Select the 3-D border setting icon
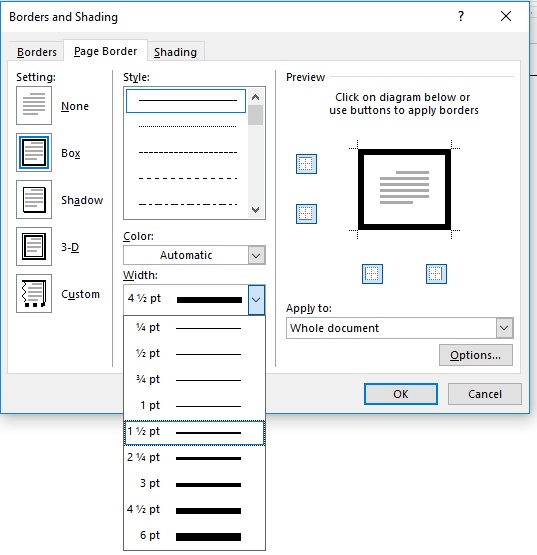The height and width of the screenshot is (555, 537). tap(34, 246)
